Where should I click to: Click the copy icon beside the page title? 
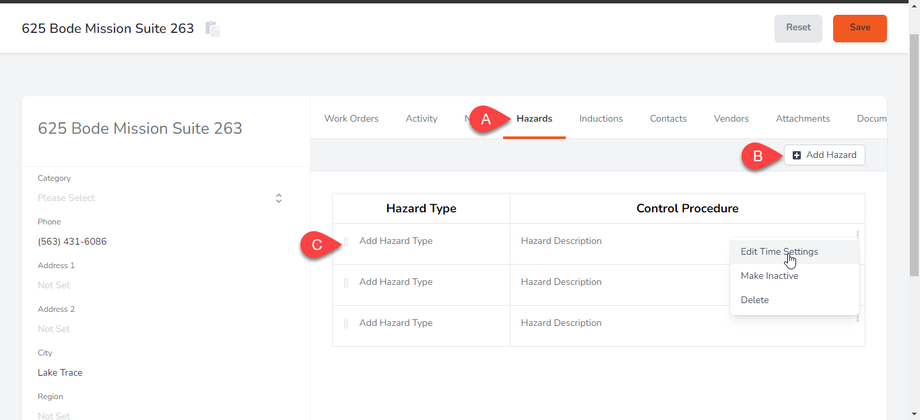212,29
